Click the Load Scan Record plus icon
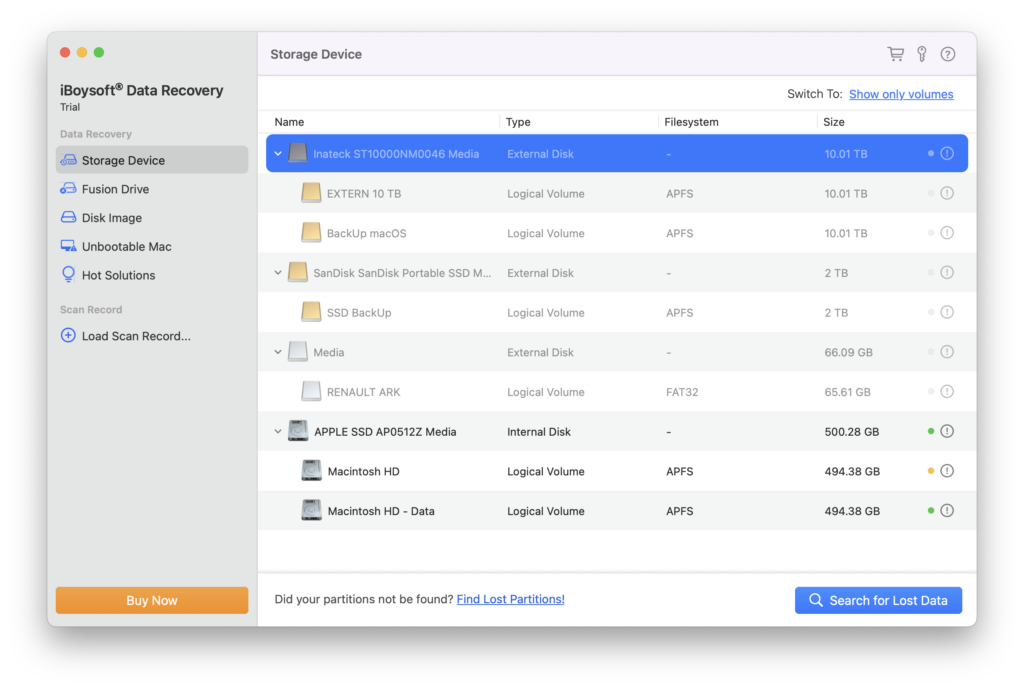This screenshot has width=1024, height=689. [68, 336]
